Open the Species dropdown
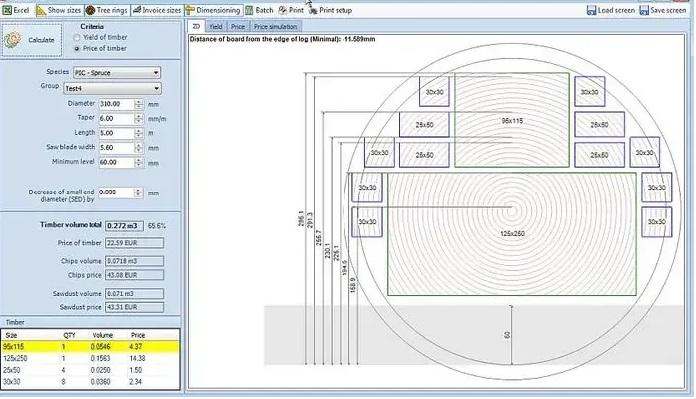This screenshot has width=696, height=399. (117, 72)
